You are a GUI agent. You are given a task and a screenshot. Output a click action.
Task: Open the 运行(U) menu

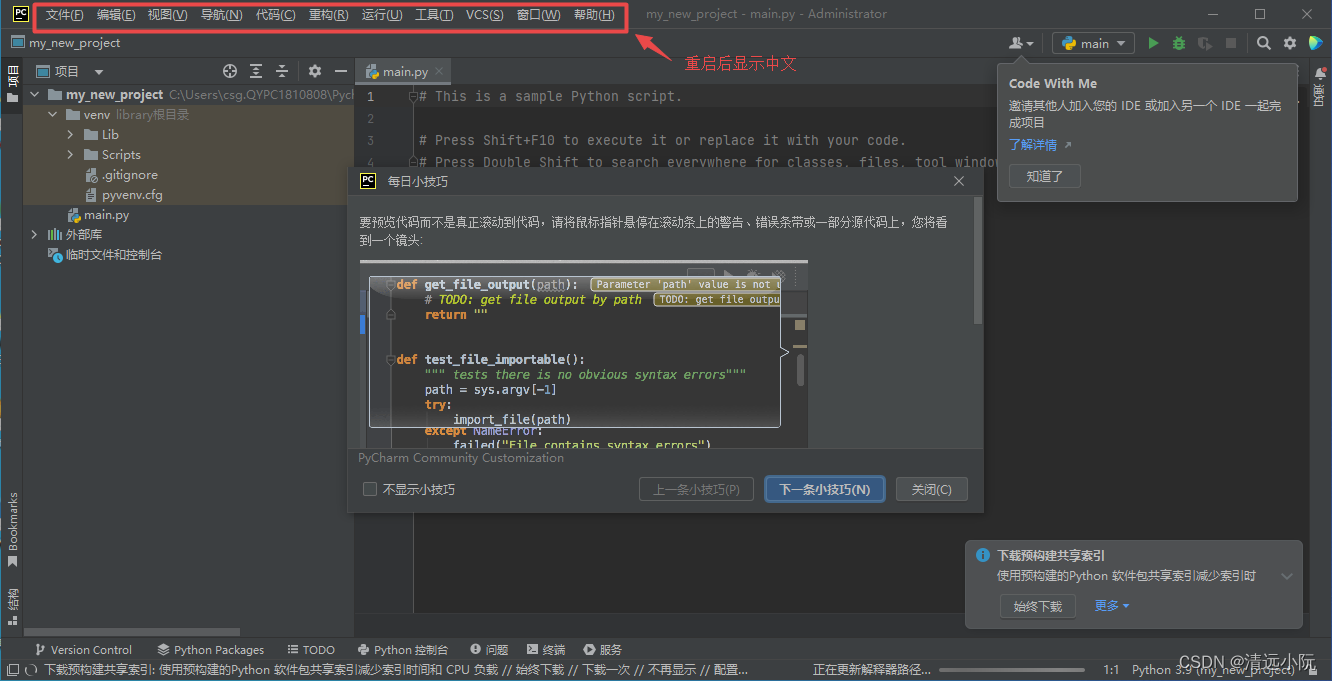(382, 15)
